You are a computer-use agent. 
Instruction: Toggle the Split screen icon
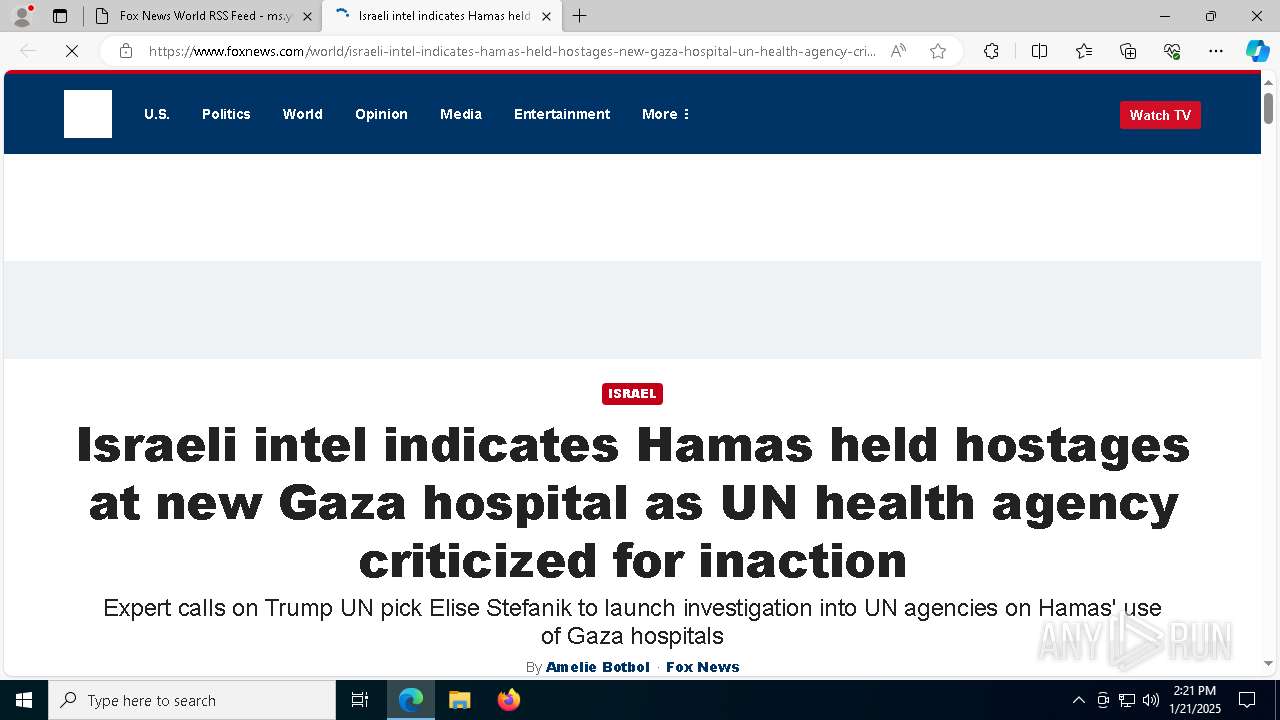click(x=1039, y=51)
